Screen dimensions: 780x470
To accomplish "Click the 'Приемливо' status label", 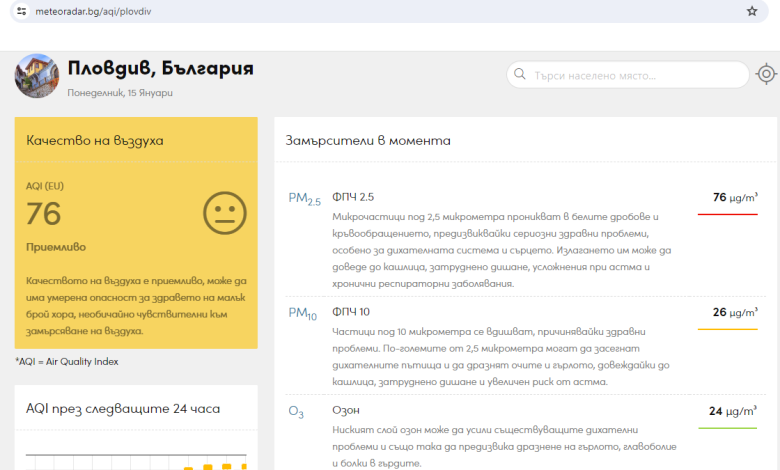I will (x=56, y=247).
